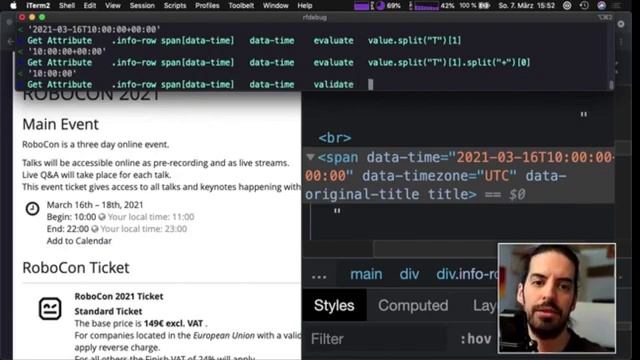Open the Shell menu
Screen dimensions: 640x360
tap(67, 6)
